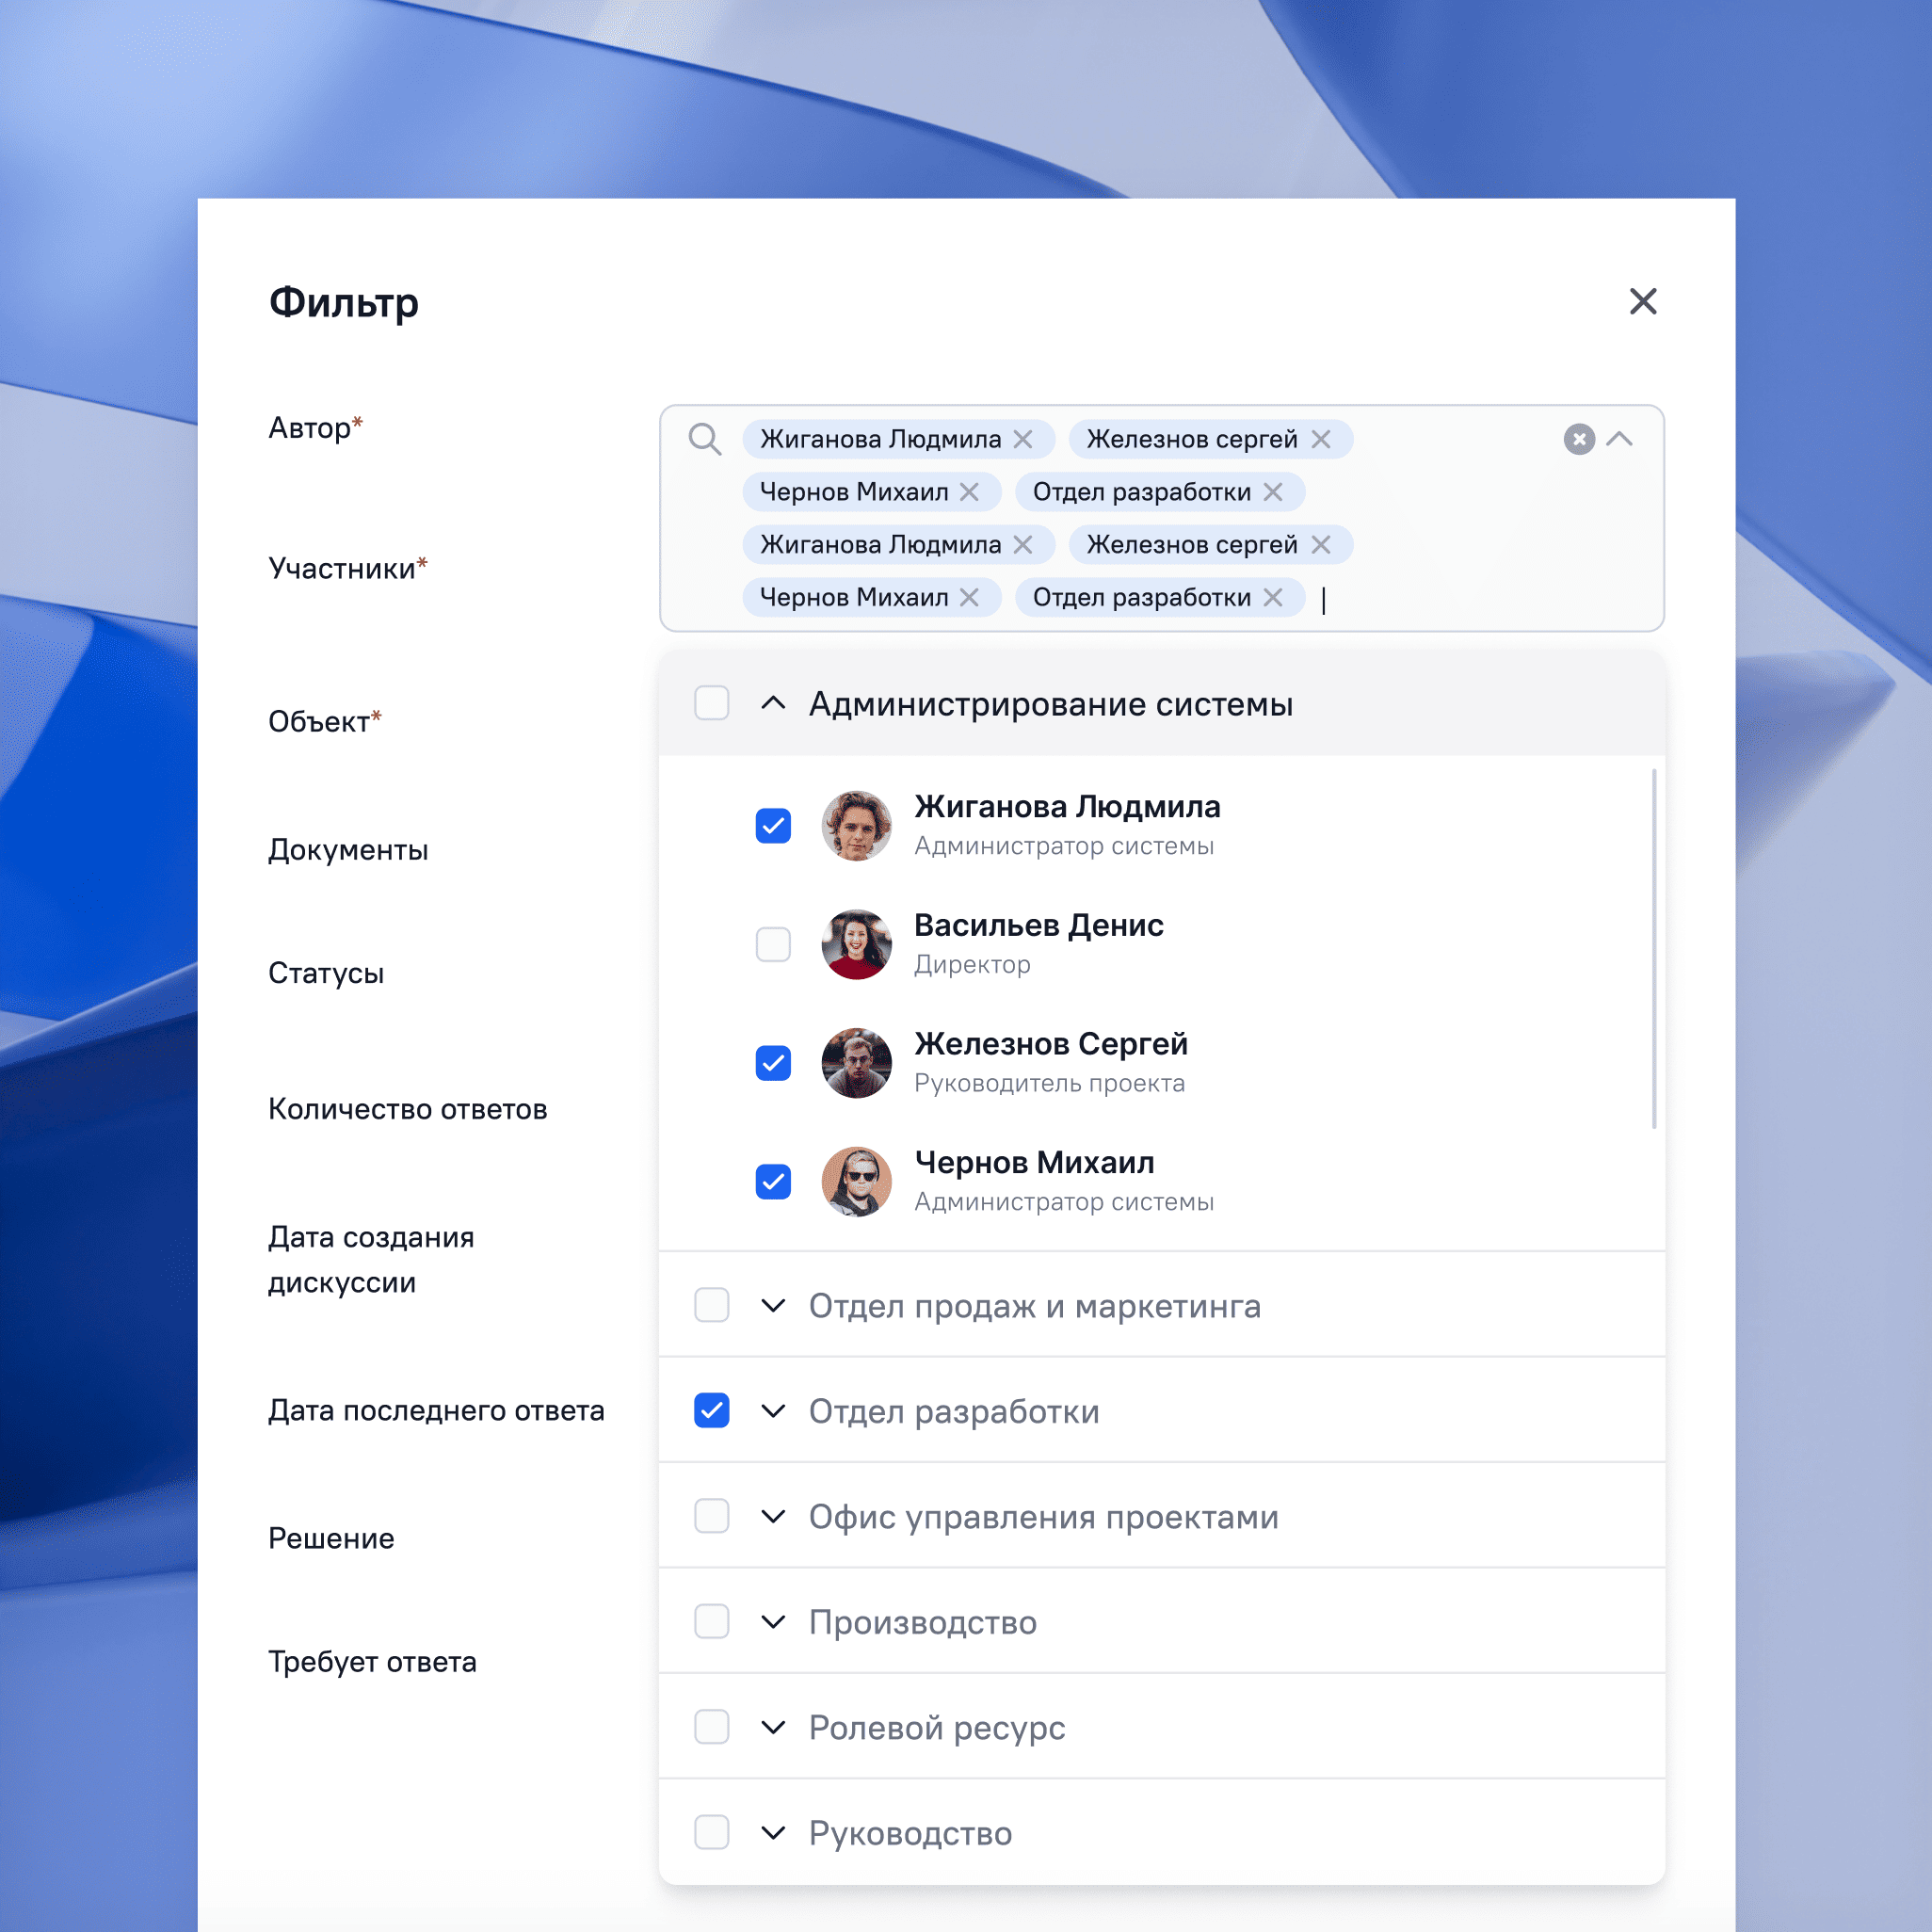The image size is (1932, 1932).
Task: Remove first Жиганова Людмила tag in top row
Action: click(x=1022, y=439)
